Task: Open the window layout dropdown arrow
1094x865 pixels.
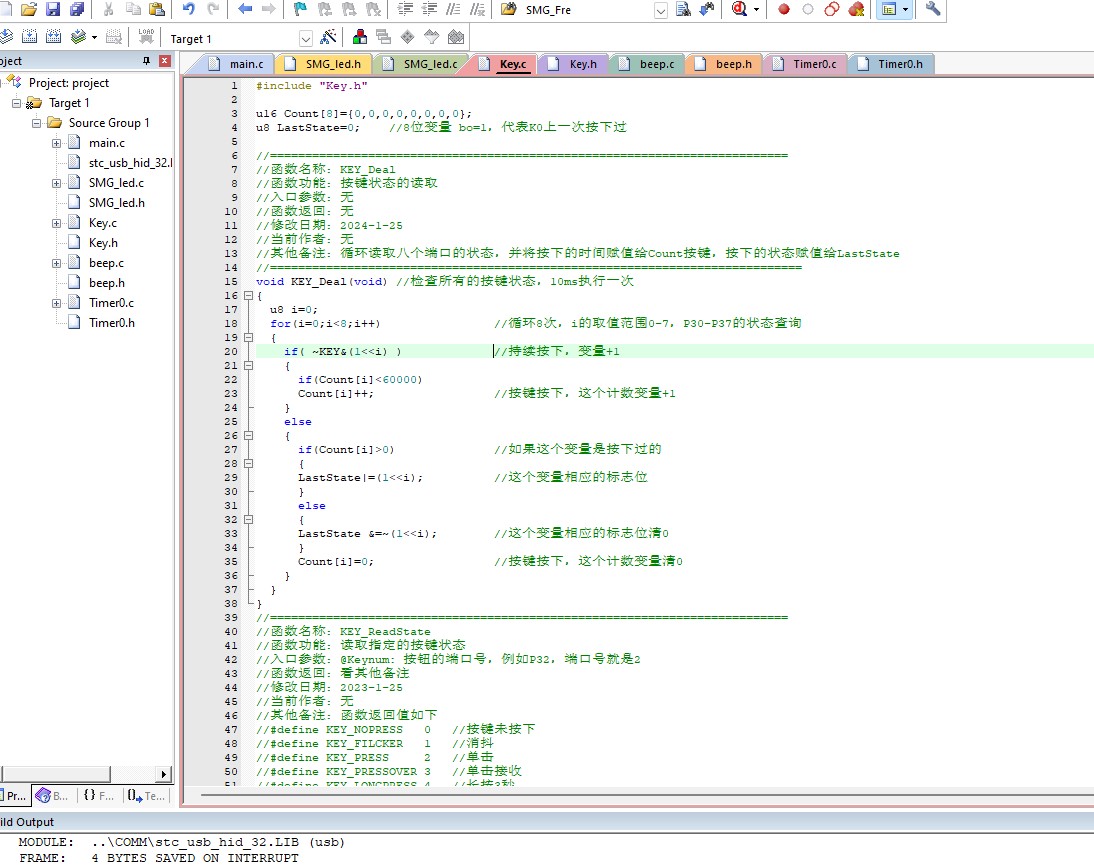Action: (905, 10)
